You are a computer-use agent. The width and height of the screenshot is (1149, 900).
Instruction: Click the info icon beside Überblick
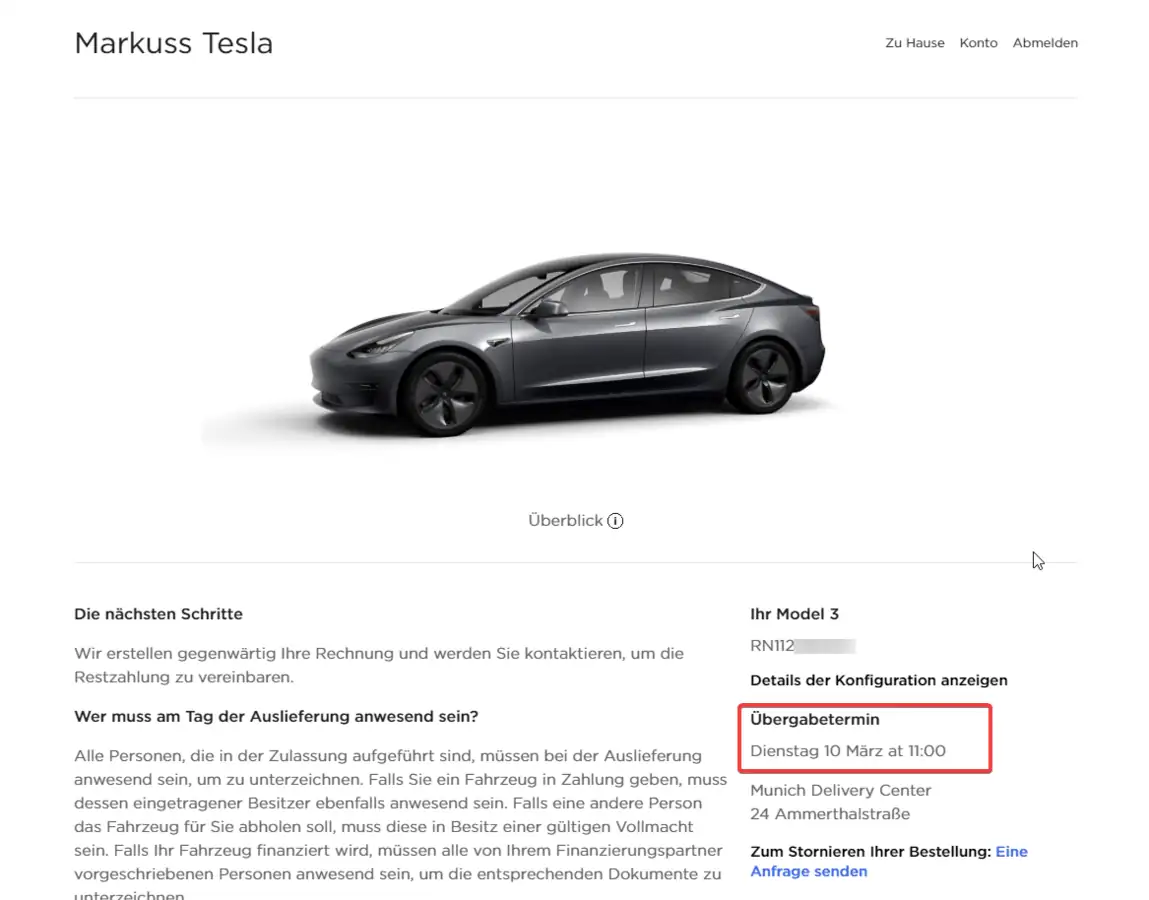pos(615,521)
